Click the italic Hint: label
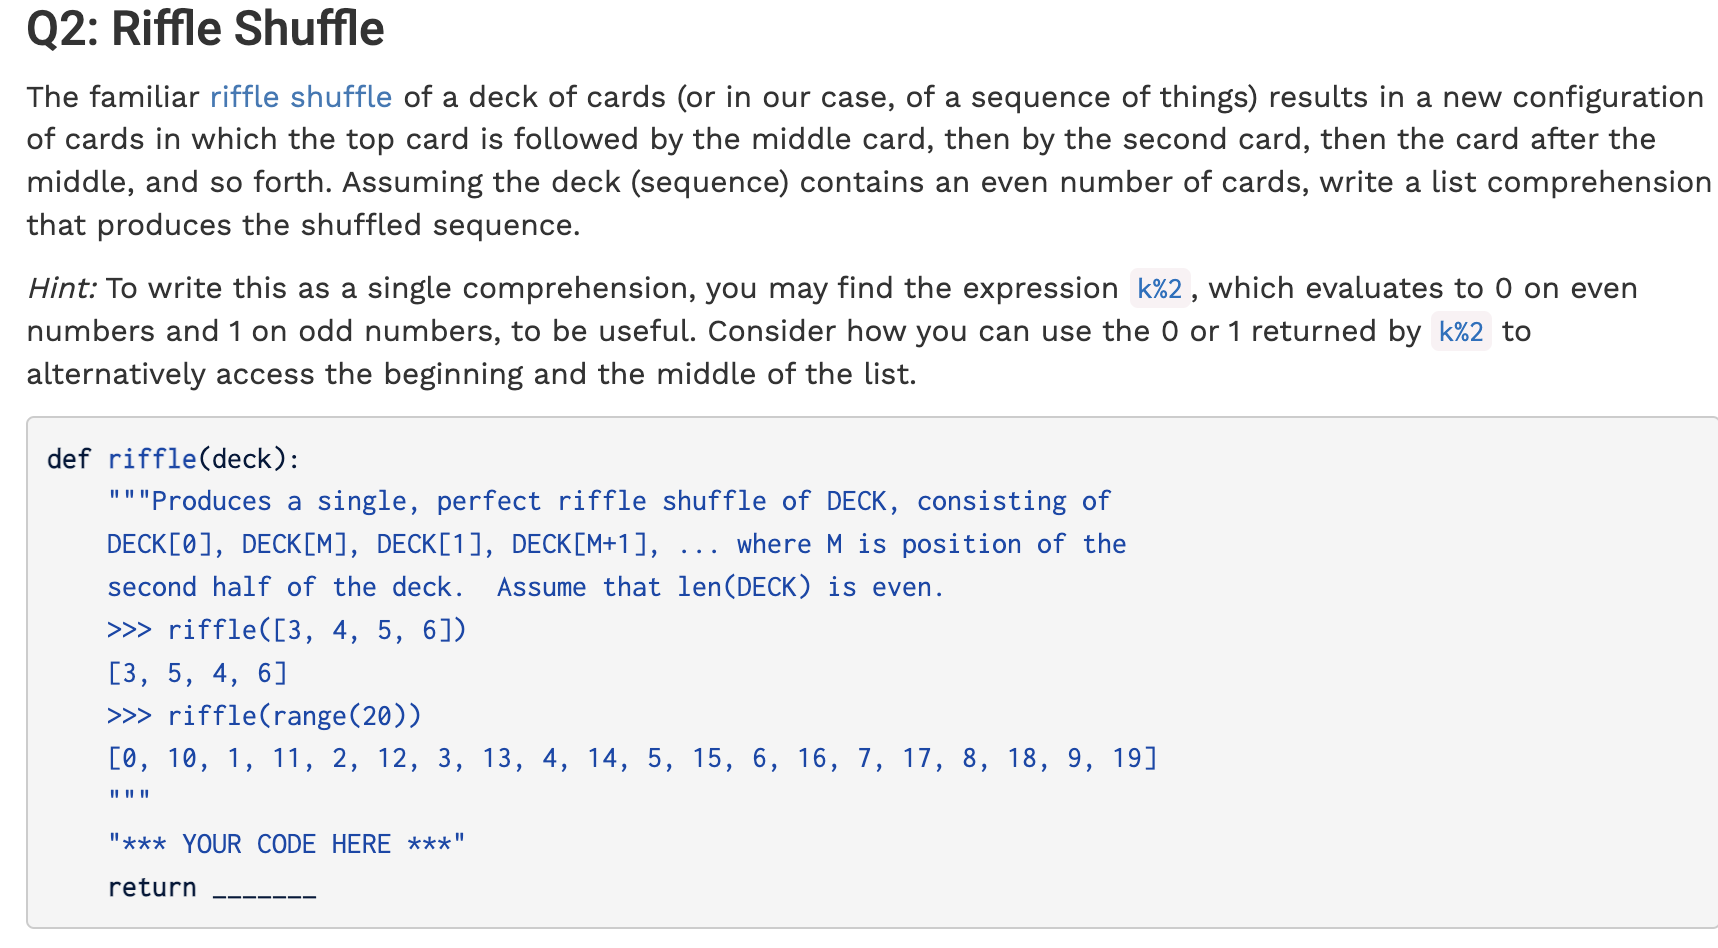 coord(61,289)
